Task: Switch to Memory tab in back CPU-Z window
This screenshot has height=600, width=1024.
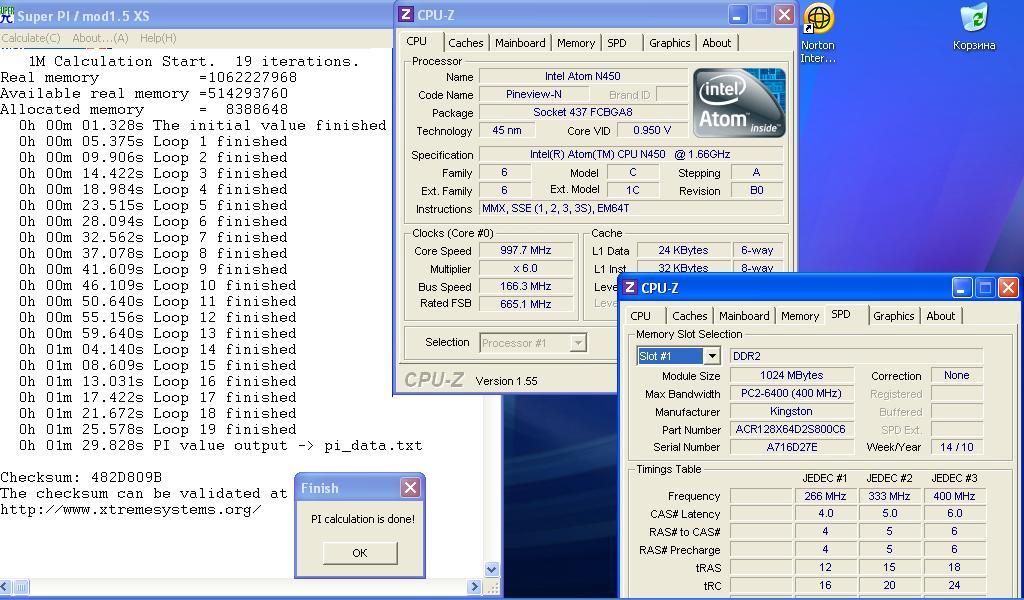Action: click(x=575, y=42)
